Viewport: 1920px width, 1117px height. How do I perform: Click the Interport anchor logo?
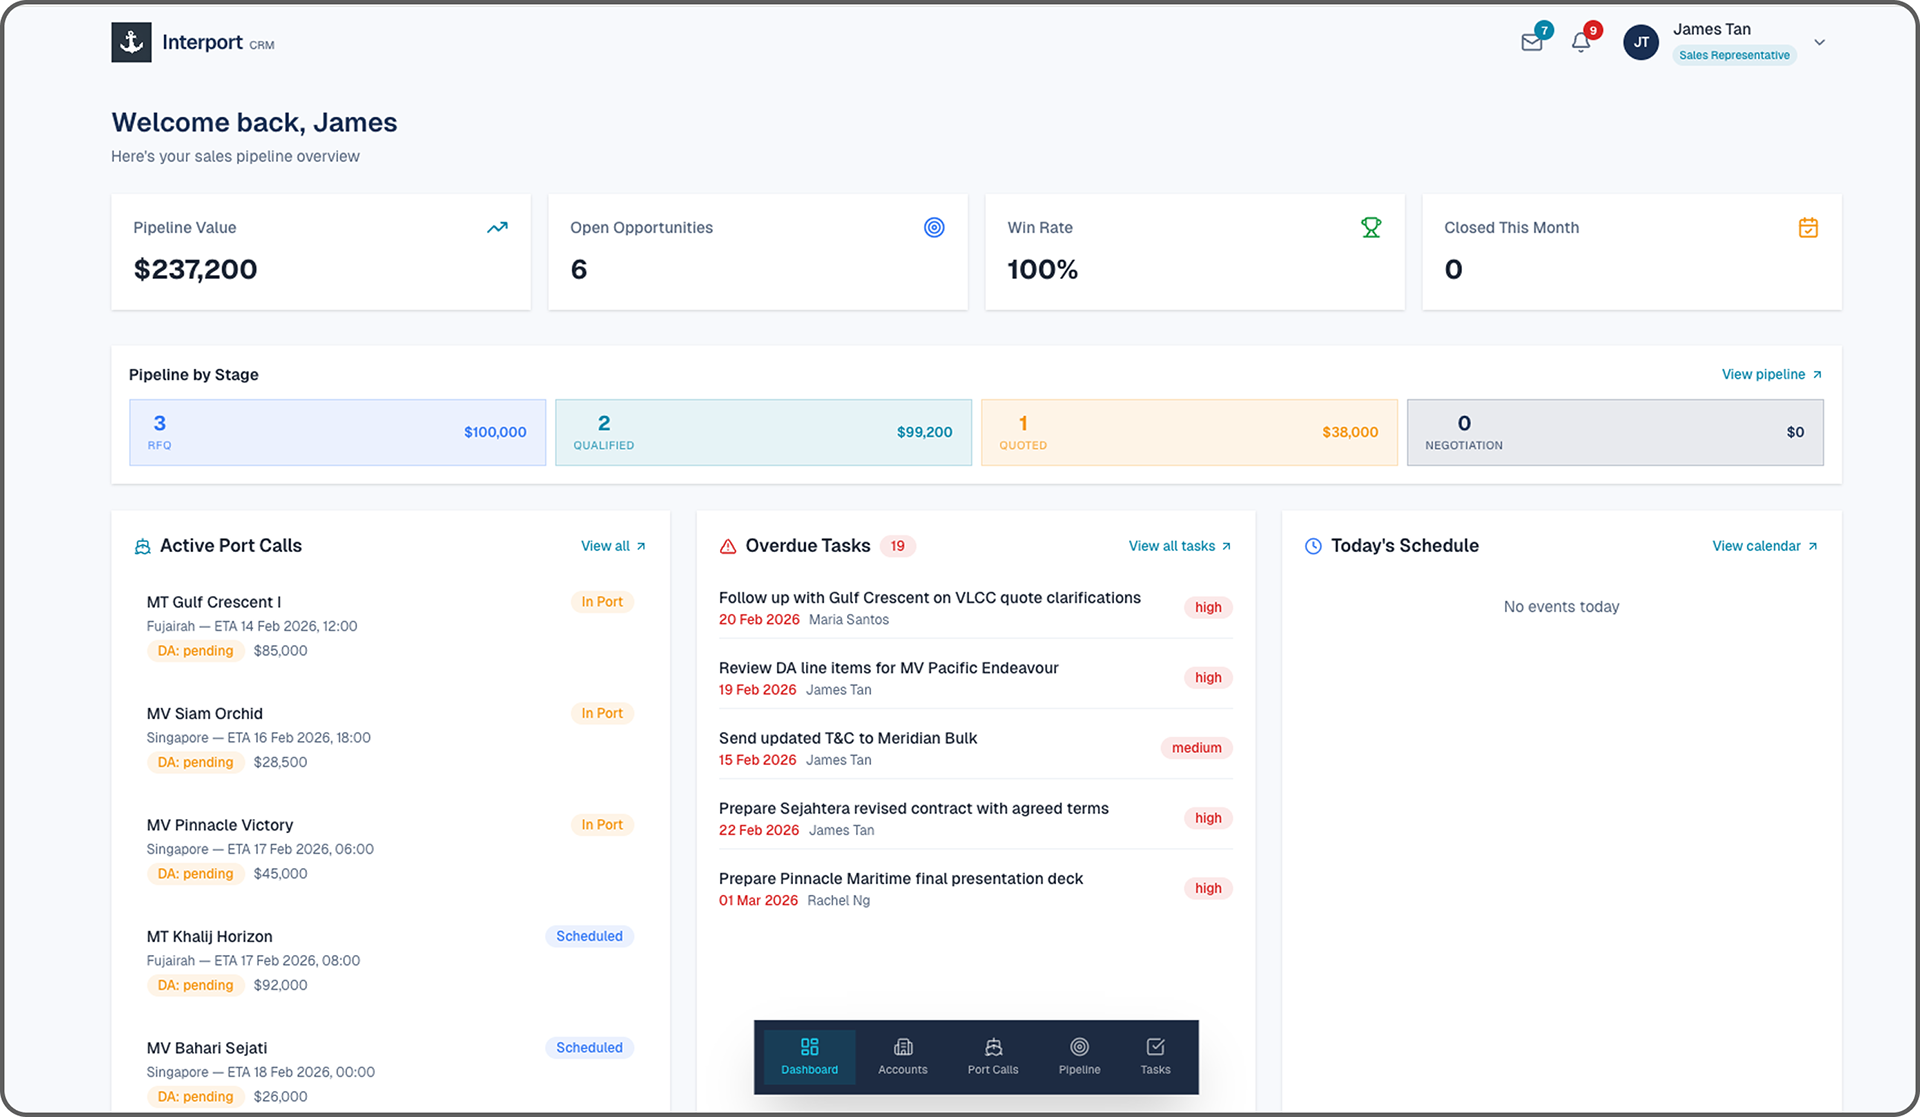tap(131, 42)
